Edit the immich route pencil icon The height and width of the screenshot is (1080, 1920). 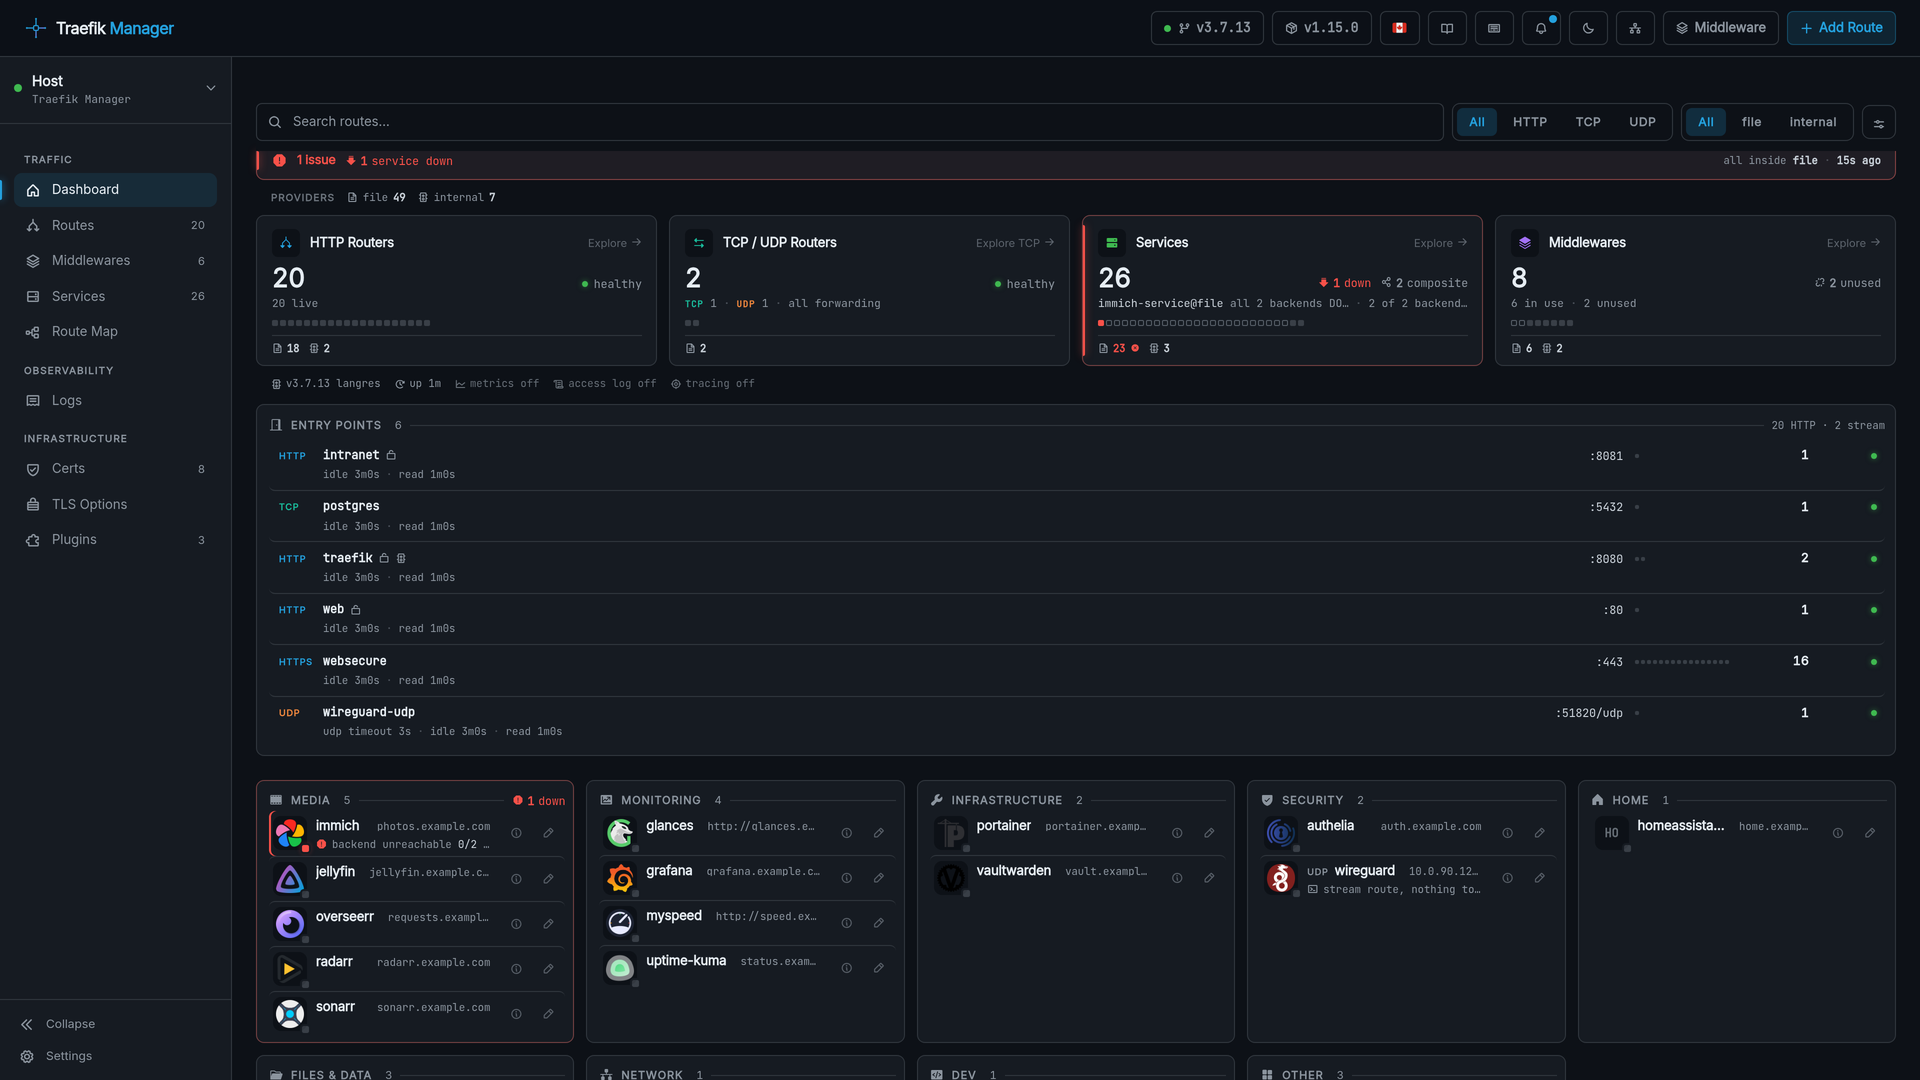548,833
